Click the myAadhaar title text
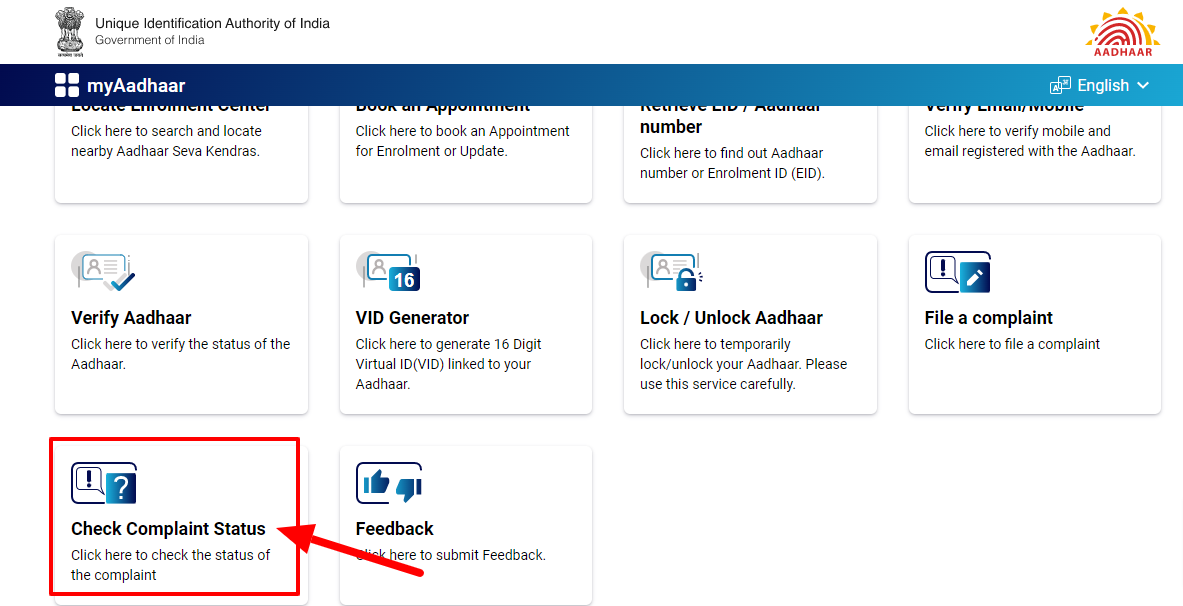 tap(136, 85)
